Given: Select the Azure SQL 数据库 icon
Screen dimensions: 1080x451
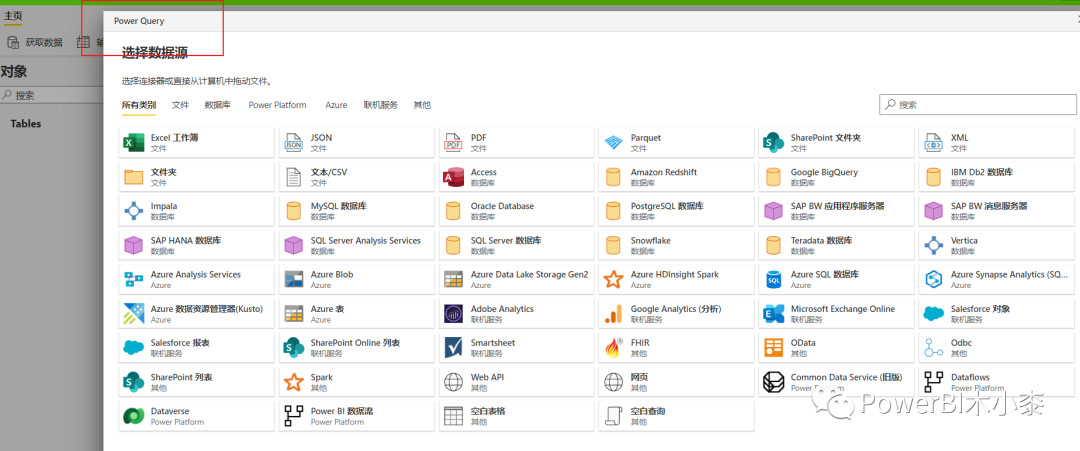Looking at the screenshot, I should coord(773,279).
